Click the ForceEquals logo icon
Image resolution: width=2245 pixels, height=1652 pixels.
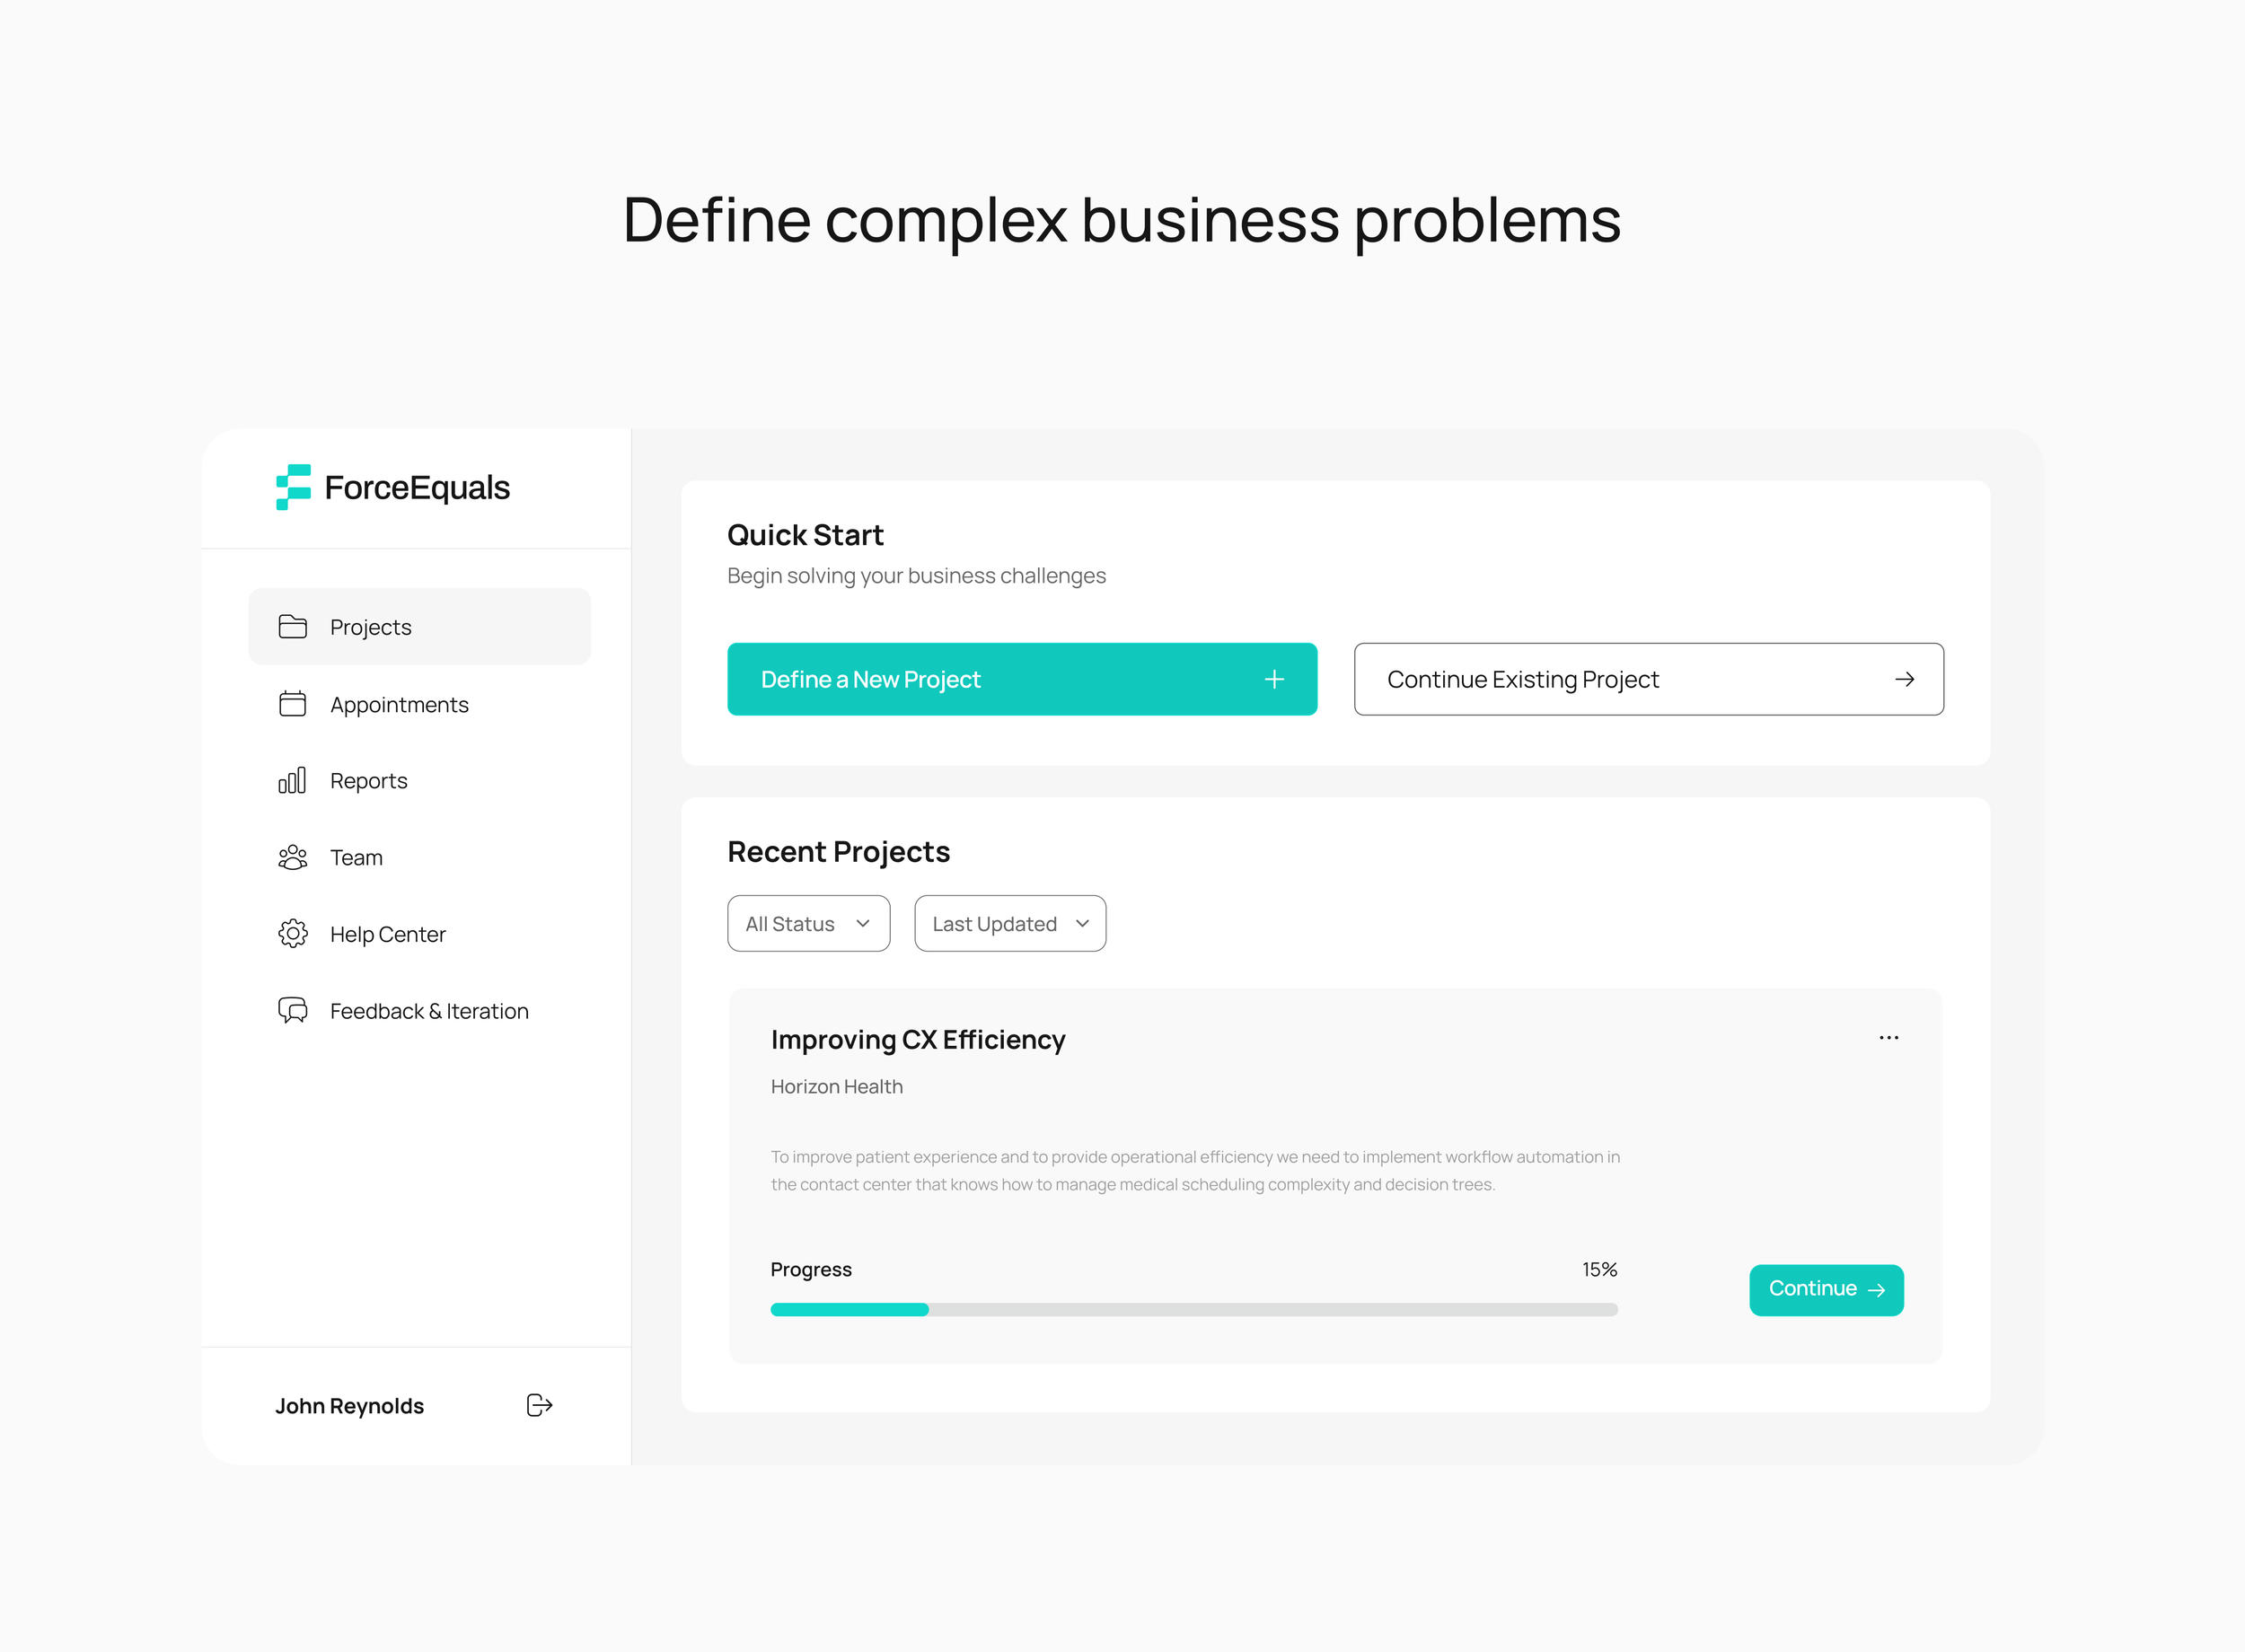pos(293,487)
